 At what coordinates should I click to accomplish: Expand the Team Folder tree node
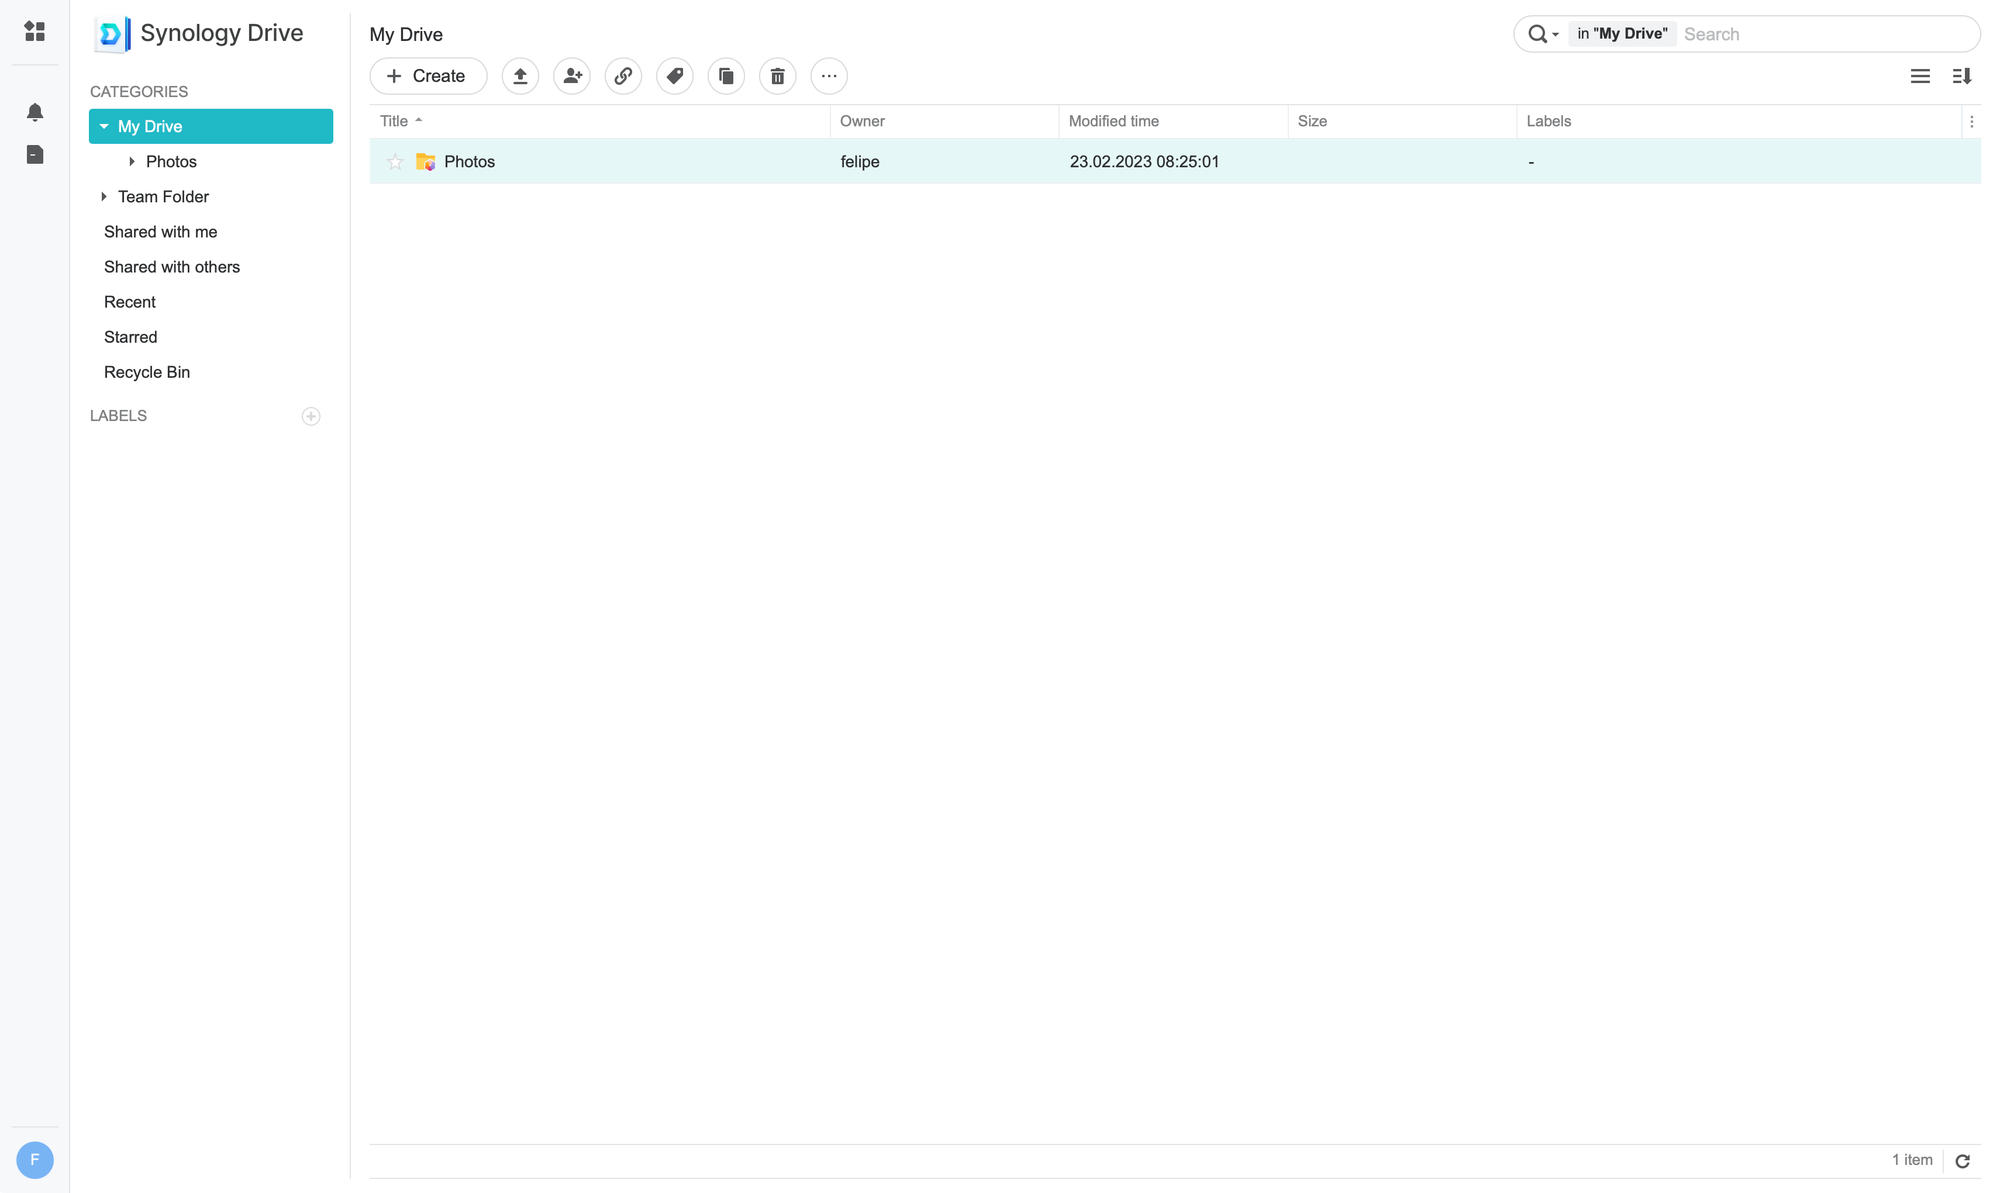pos(104,197)
